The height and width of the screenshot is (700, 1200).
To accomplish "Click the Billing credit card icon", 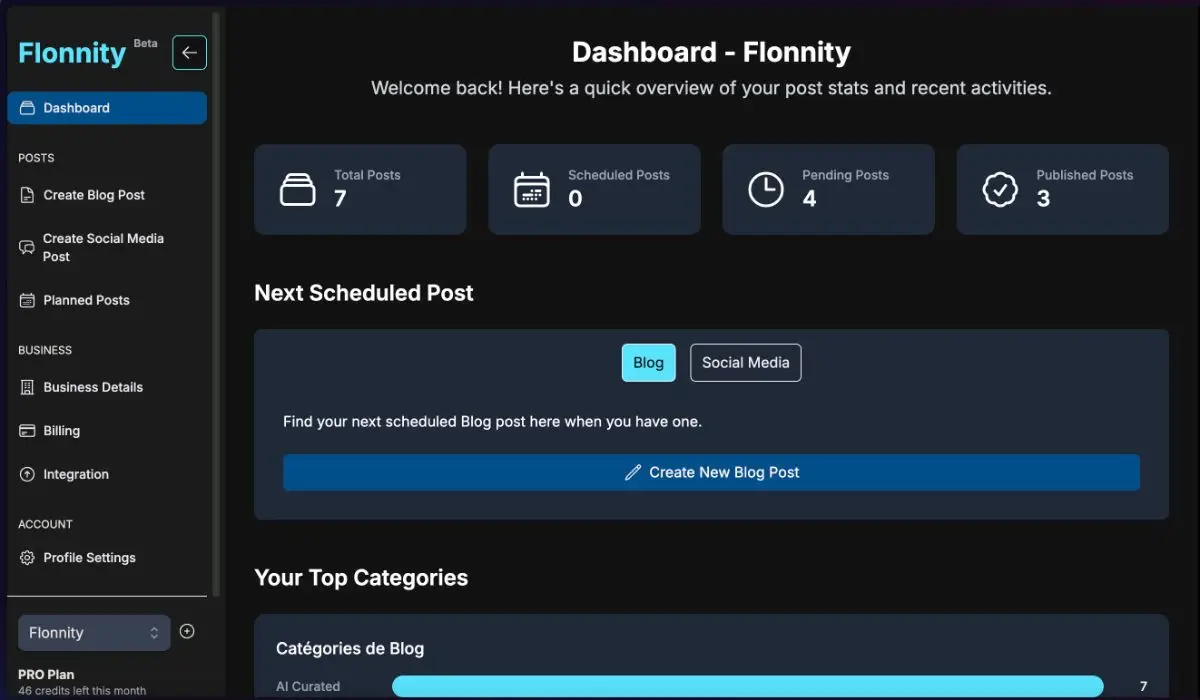I will click(27, 431).
